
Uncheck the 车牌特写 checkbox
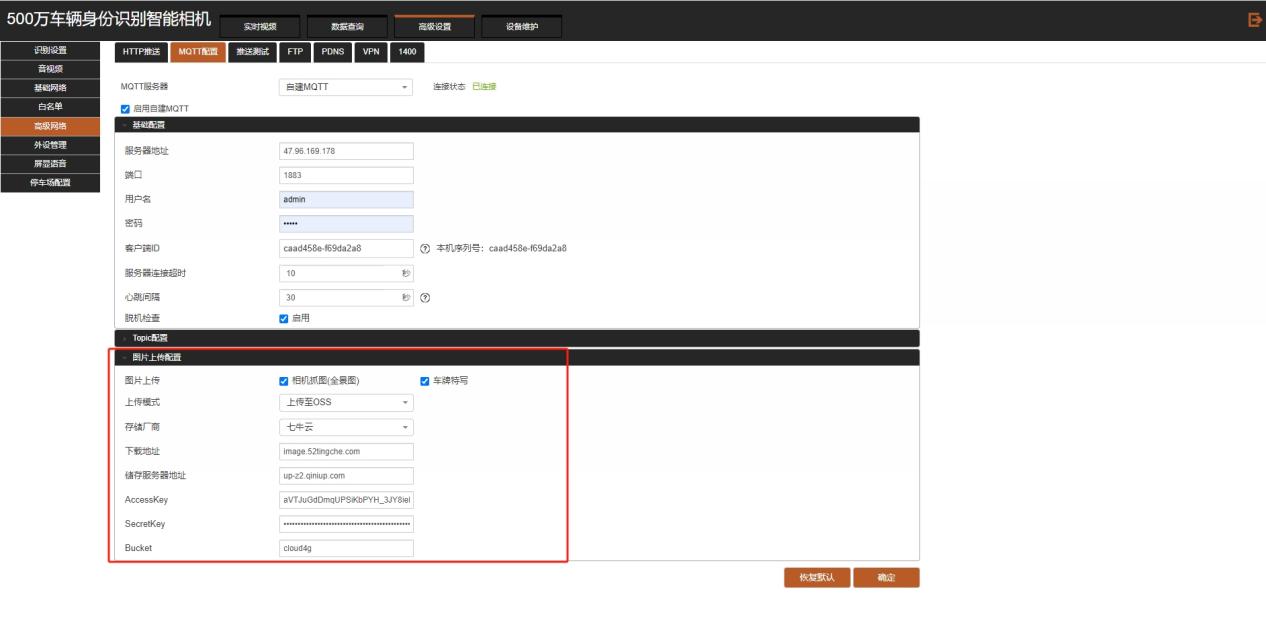point(425,380)
